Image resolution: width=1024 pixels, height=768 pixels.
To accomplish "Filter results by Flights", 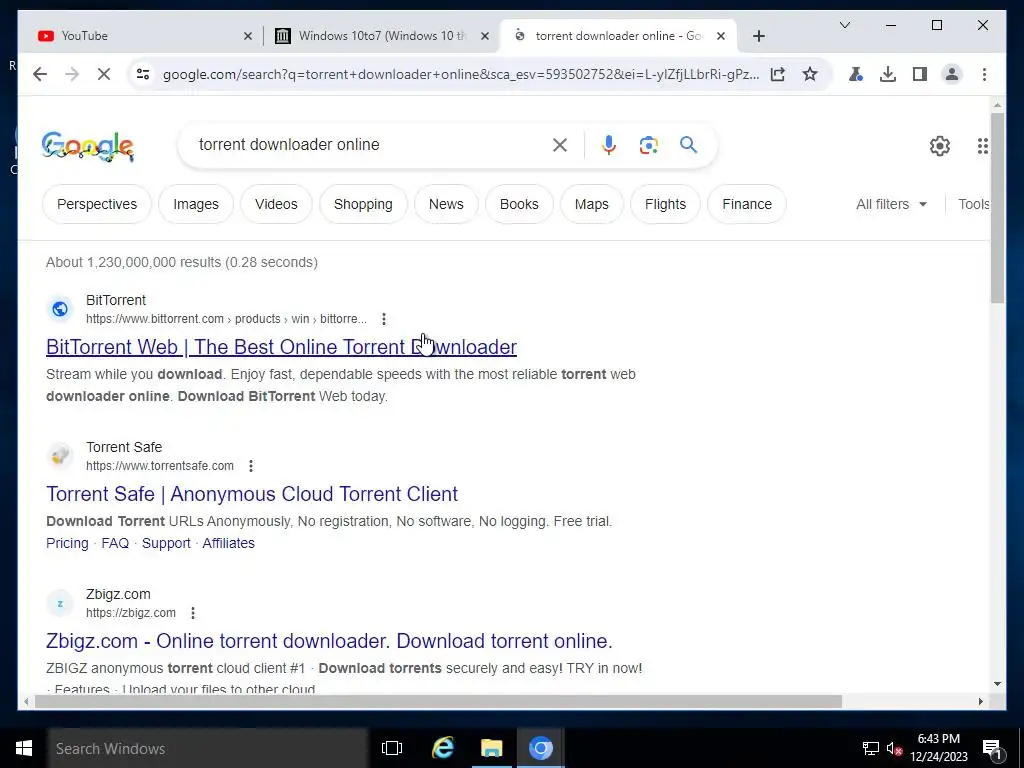I will [665, 204].
